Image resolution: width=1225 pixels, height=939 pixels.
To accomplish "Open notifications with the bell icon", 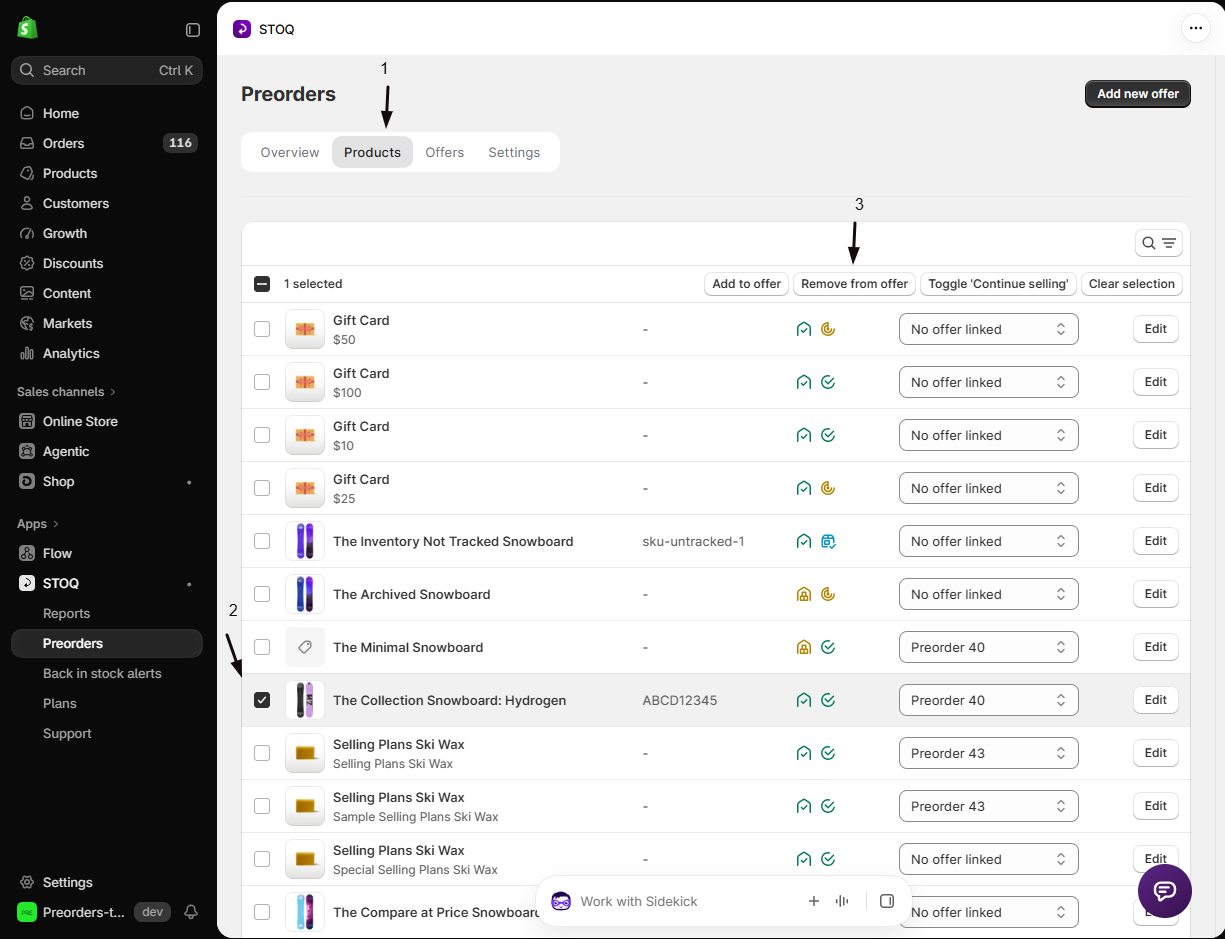I will [x=191, y=912].
